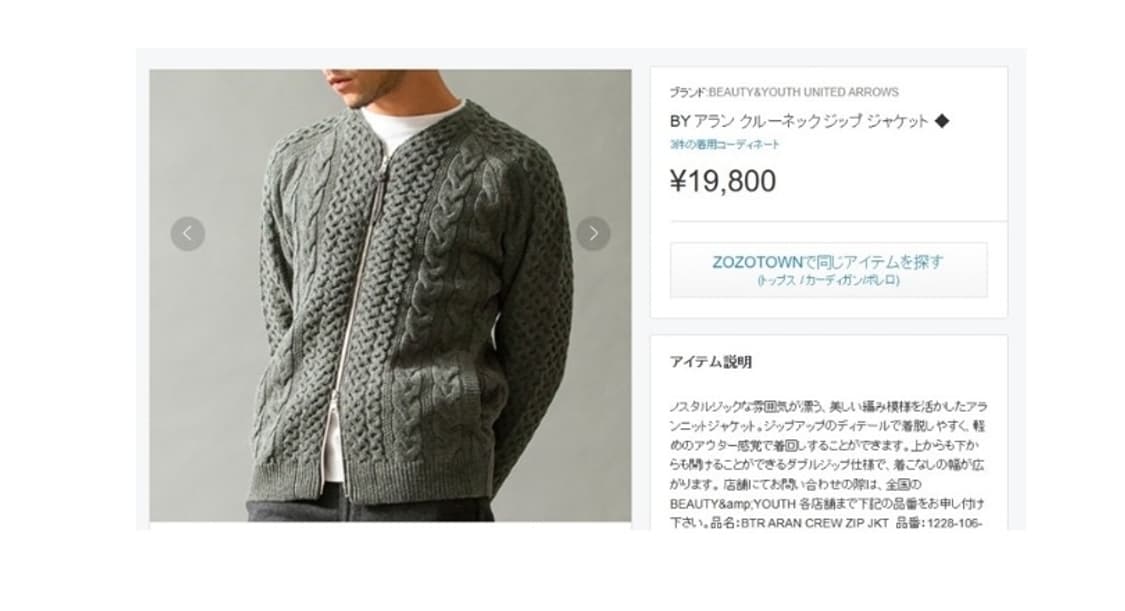This screenshot has width=1125, height=611.
Task: Show the previous product photo
Action: 188,234
